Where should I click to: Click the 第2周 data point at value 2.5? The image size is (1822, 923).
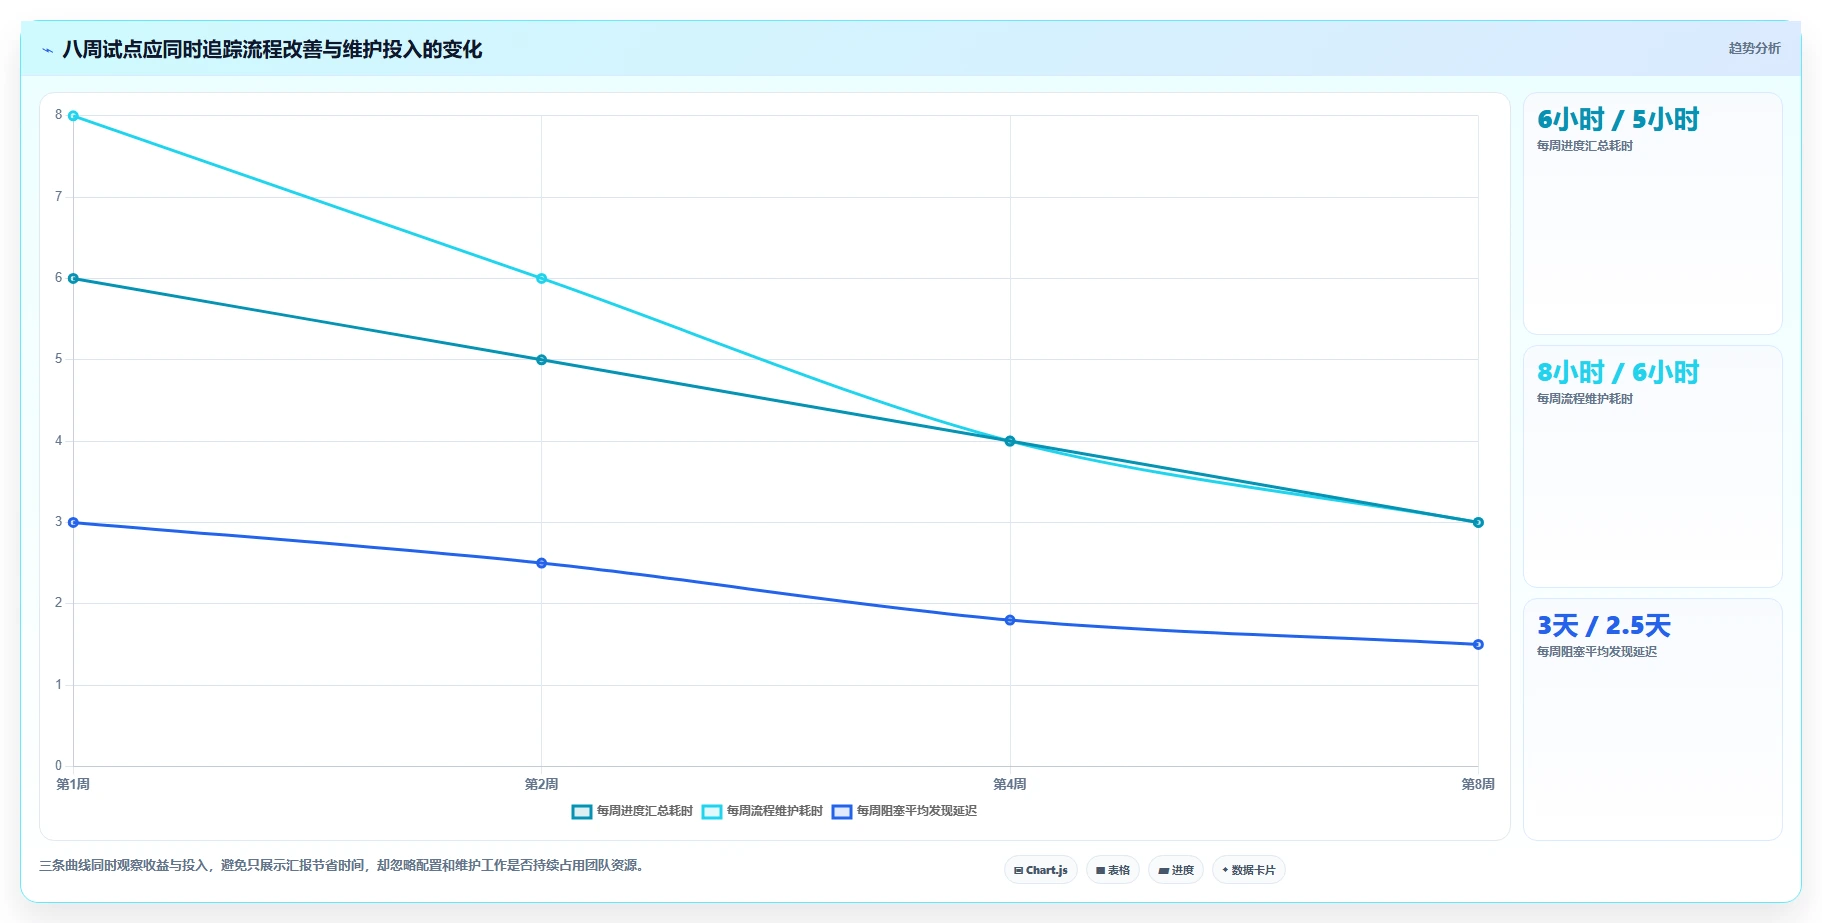click(x=541, y=563)
